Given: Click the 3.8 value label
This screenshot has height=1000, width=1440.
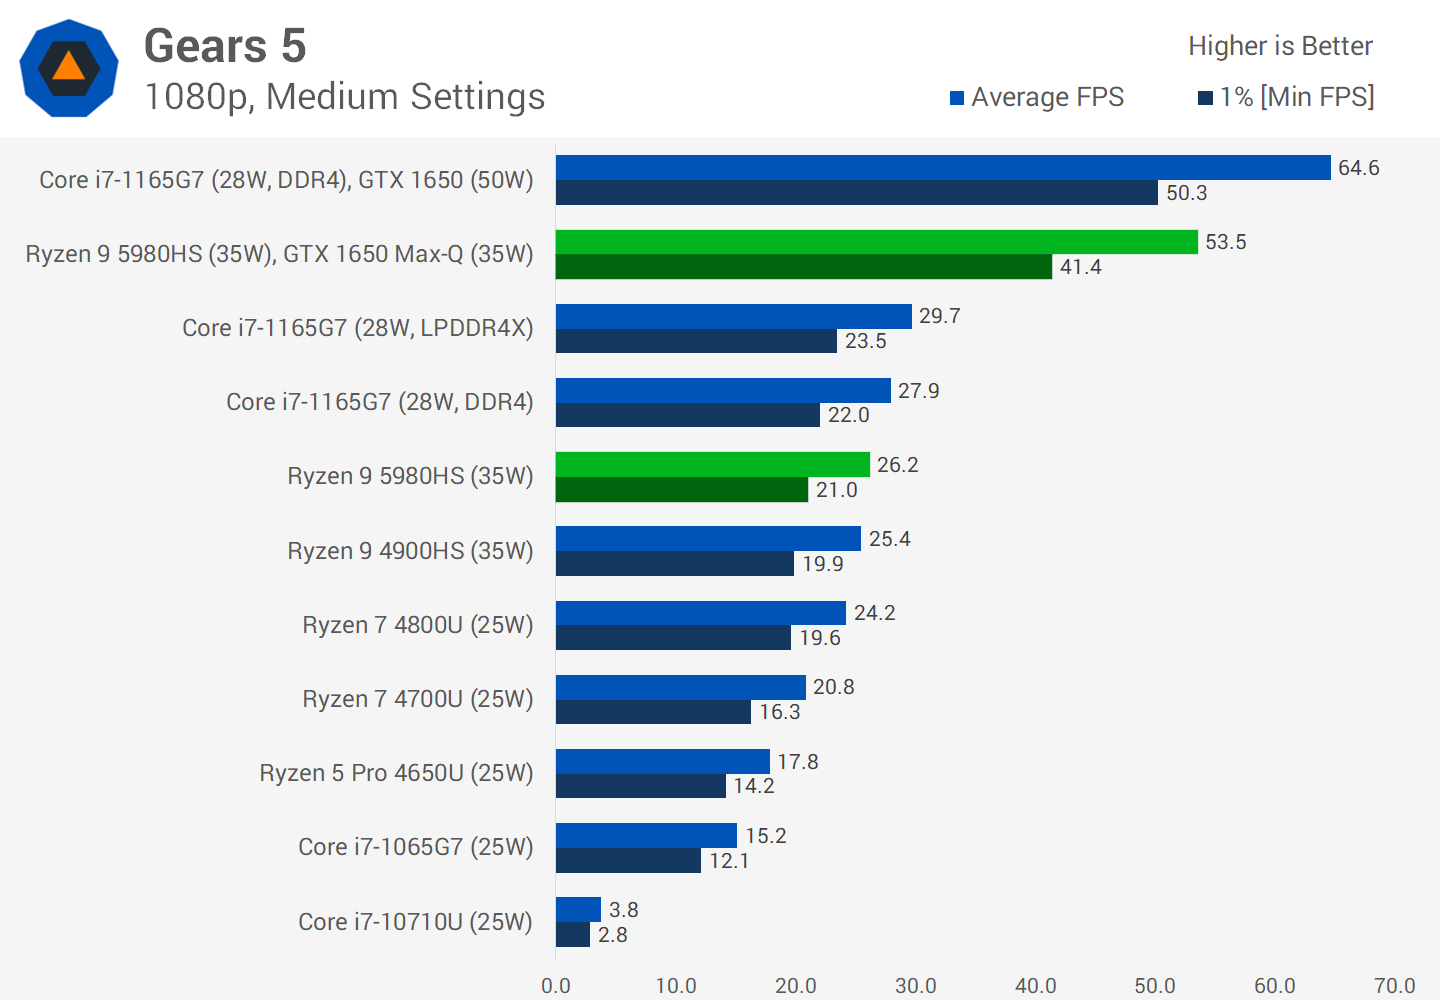Looking at the screenshot, I should [x=624, y=910].
